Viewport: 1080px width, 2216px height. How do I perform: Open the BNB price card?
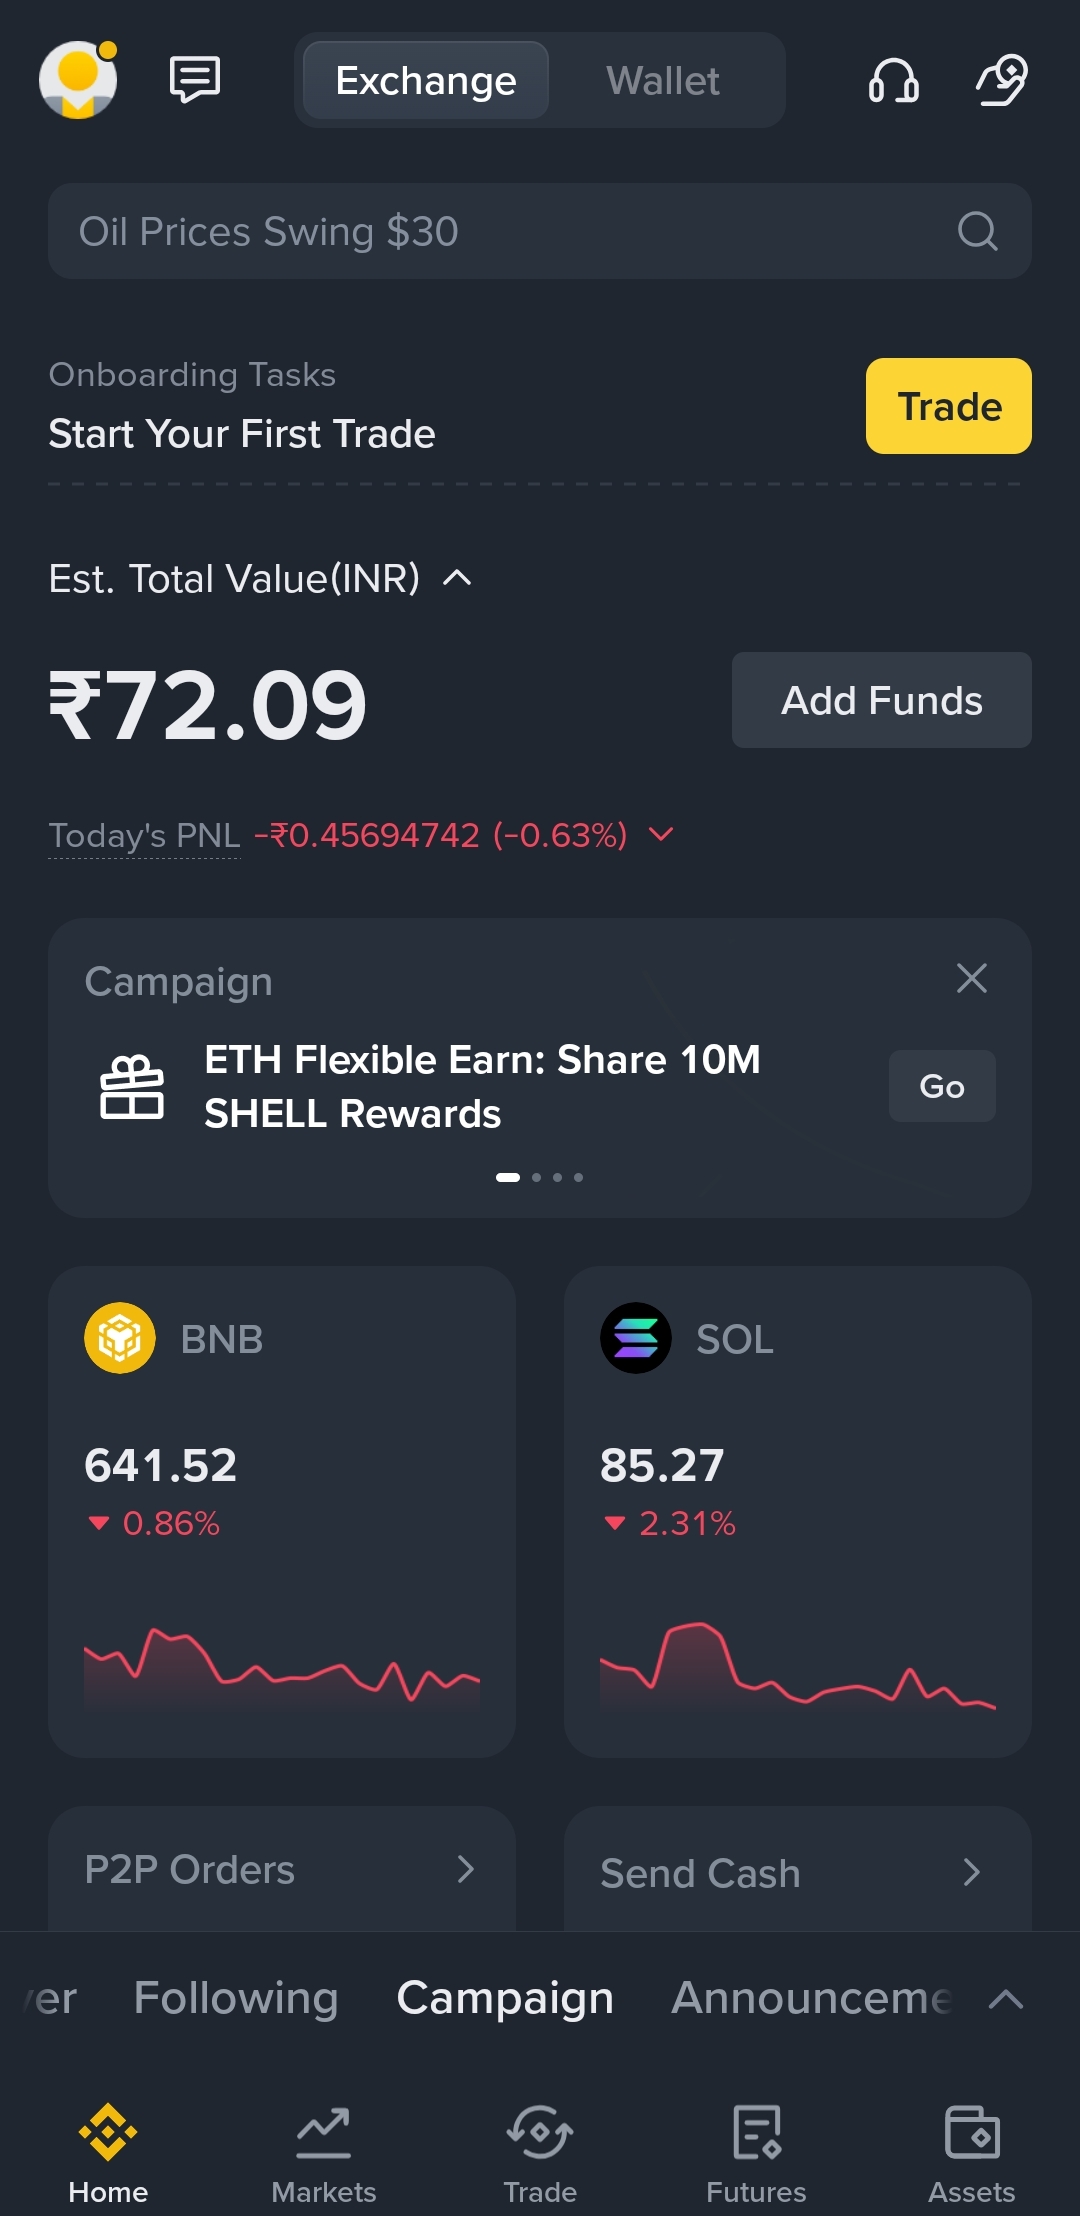(x=282, y=1511)
